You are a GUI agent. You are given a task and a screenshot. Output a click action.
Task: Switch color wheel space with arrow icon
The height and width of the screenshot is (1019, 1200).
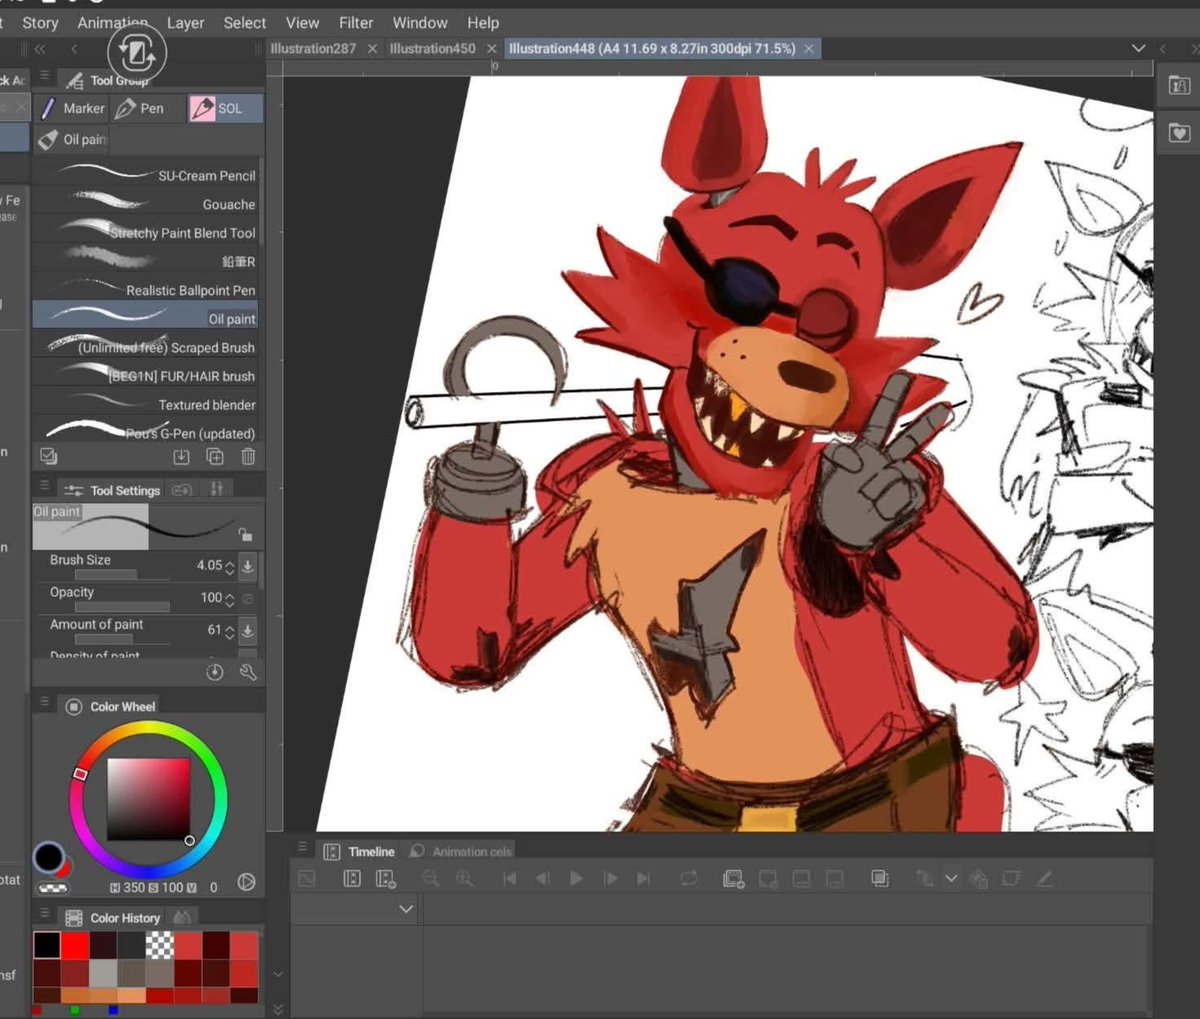[x=246, y=882]
